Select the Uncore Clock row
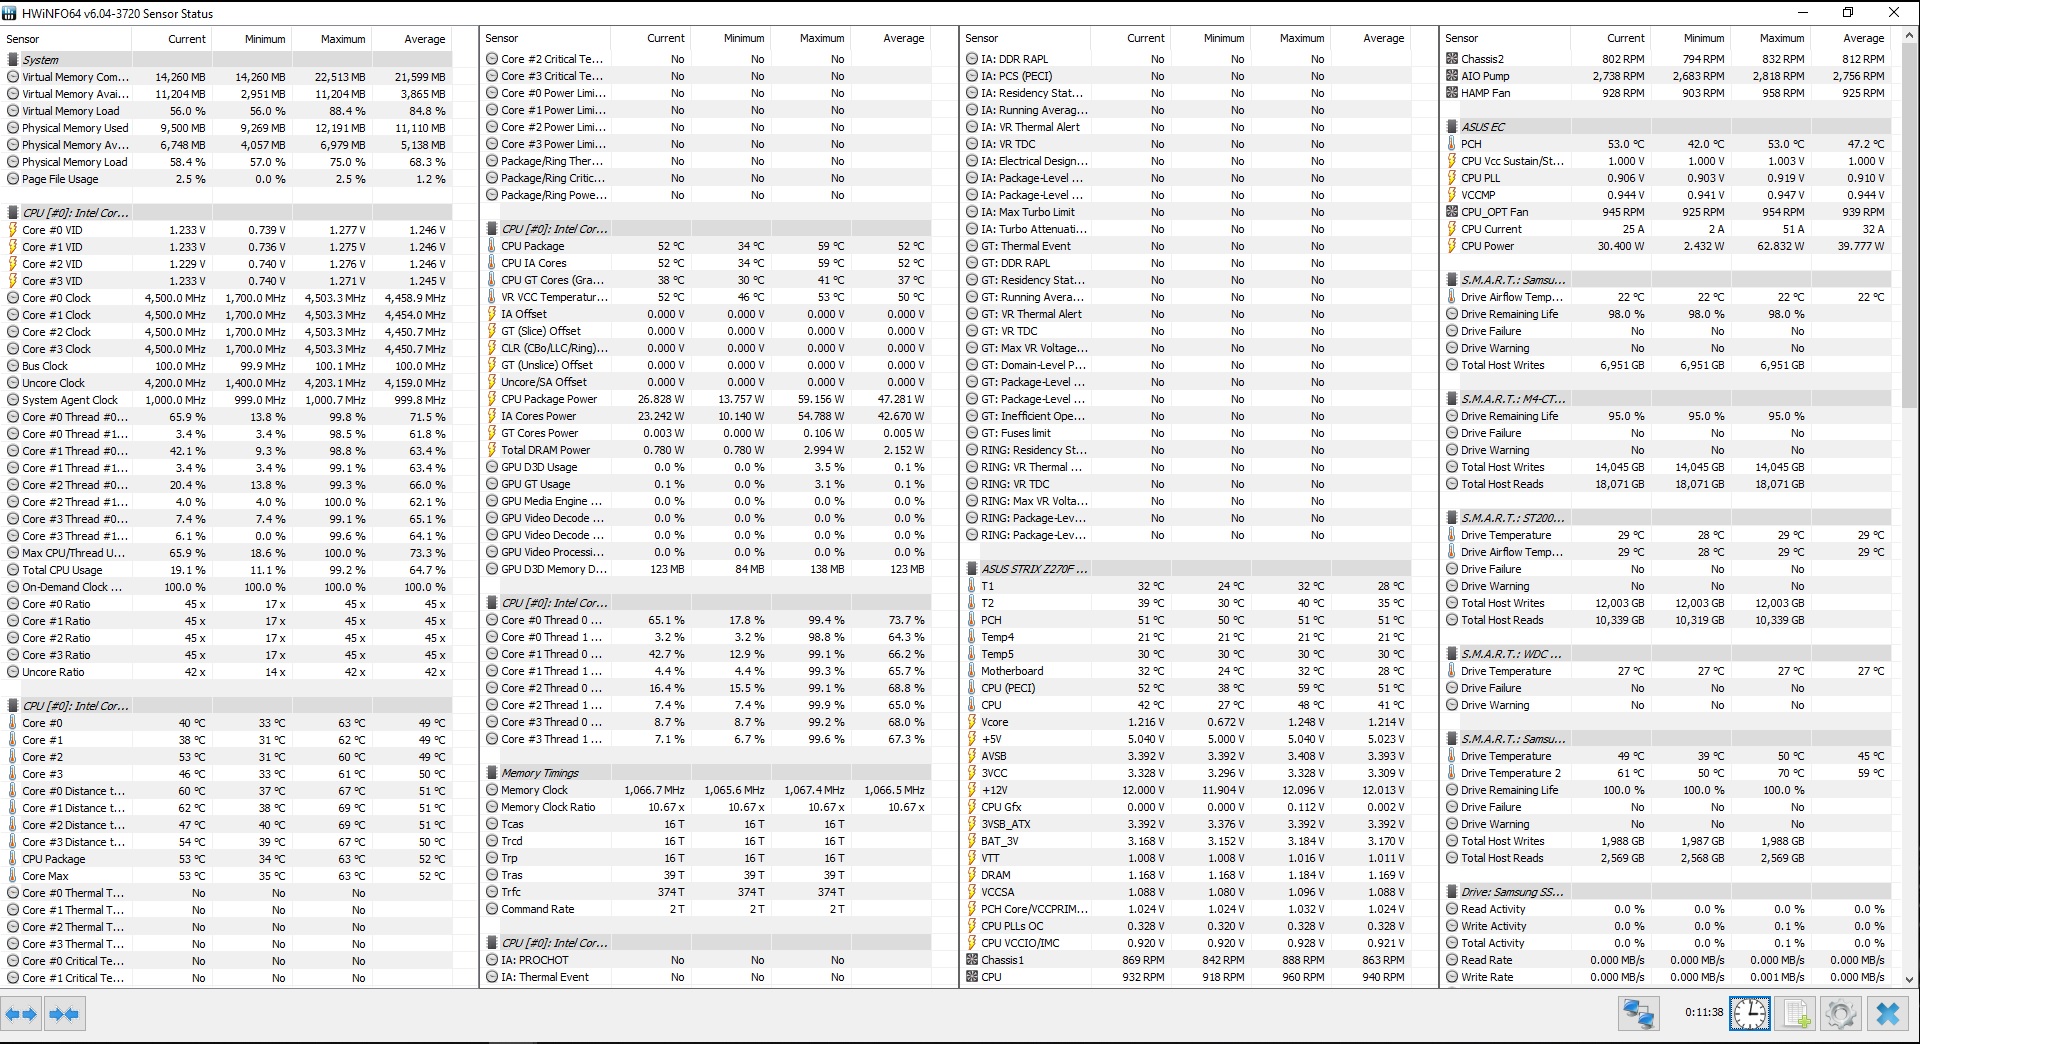 [x=228, y=383]
